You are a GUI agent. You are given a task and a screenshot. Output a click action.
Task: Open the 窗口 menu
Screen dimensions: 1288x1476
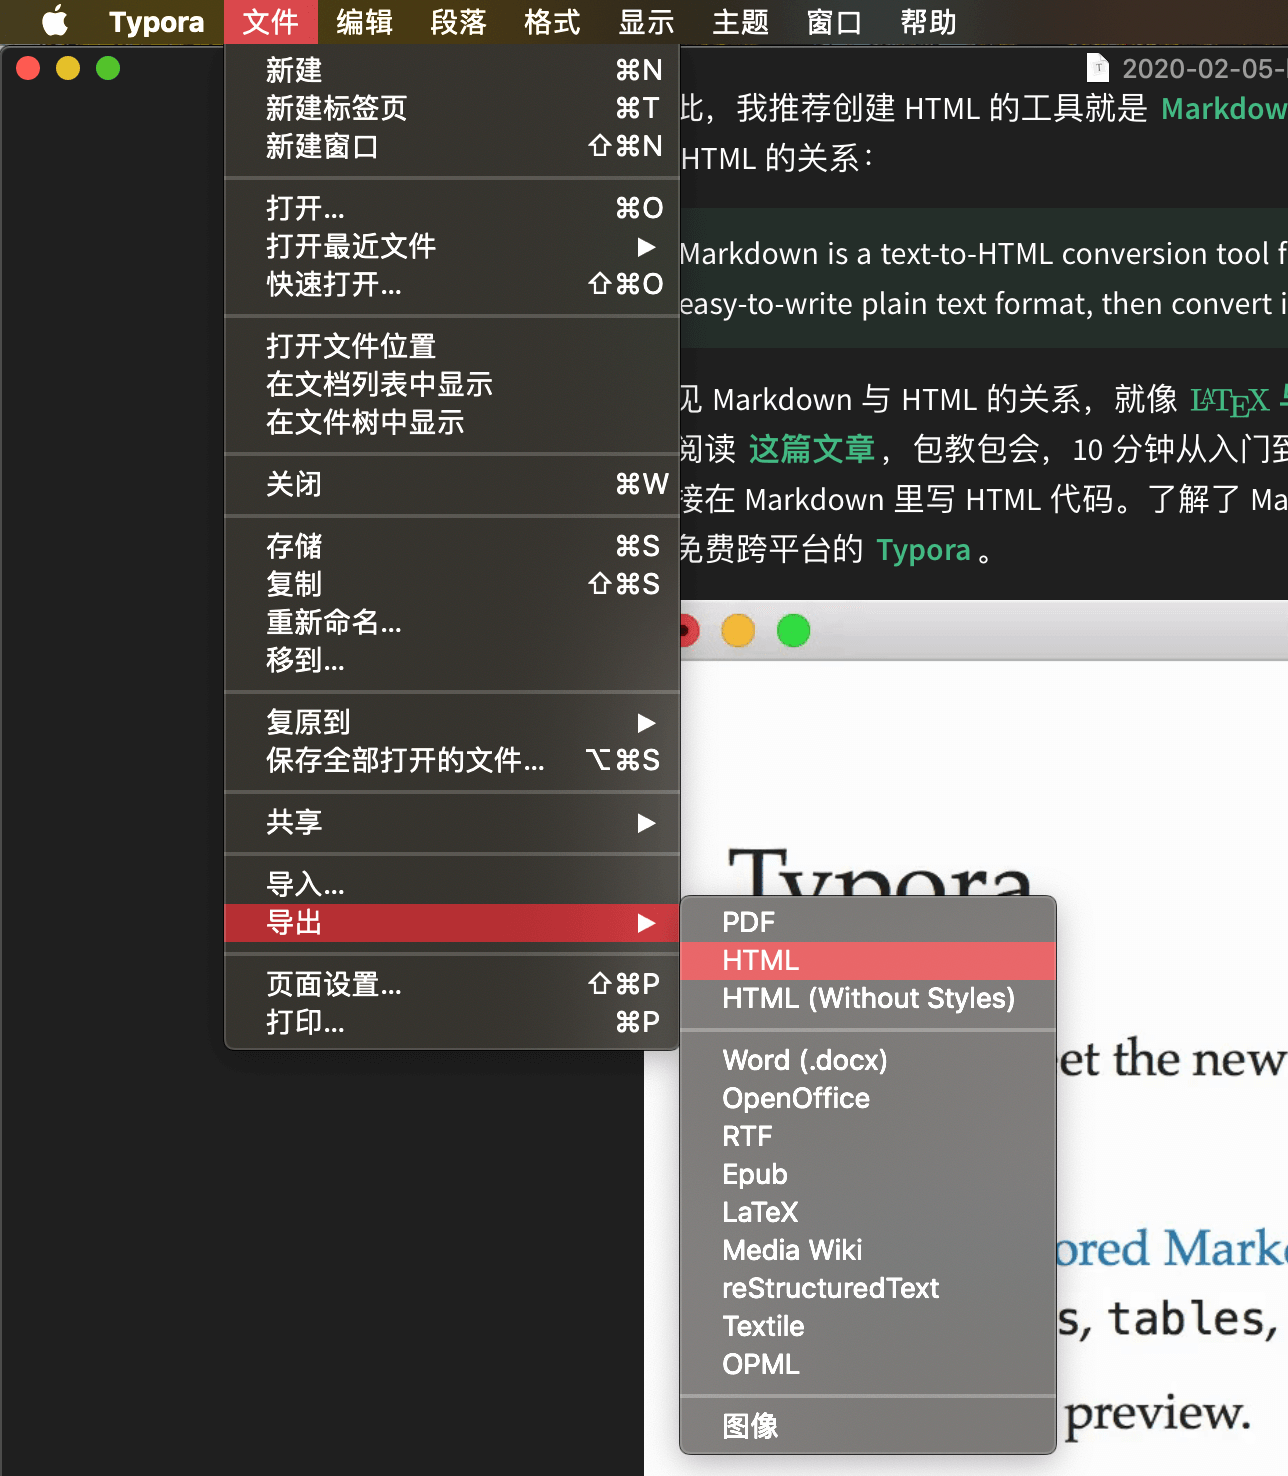[834, 22]
